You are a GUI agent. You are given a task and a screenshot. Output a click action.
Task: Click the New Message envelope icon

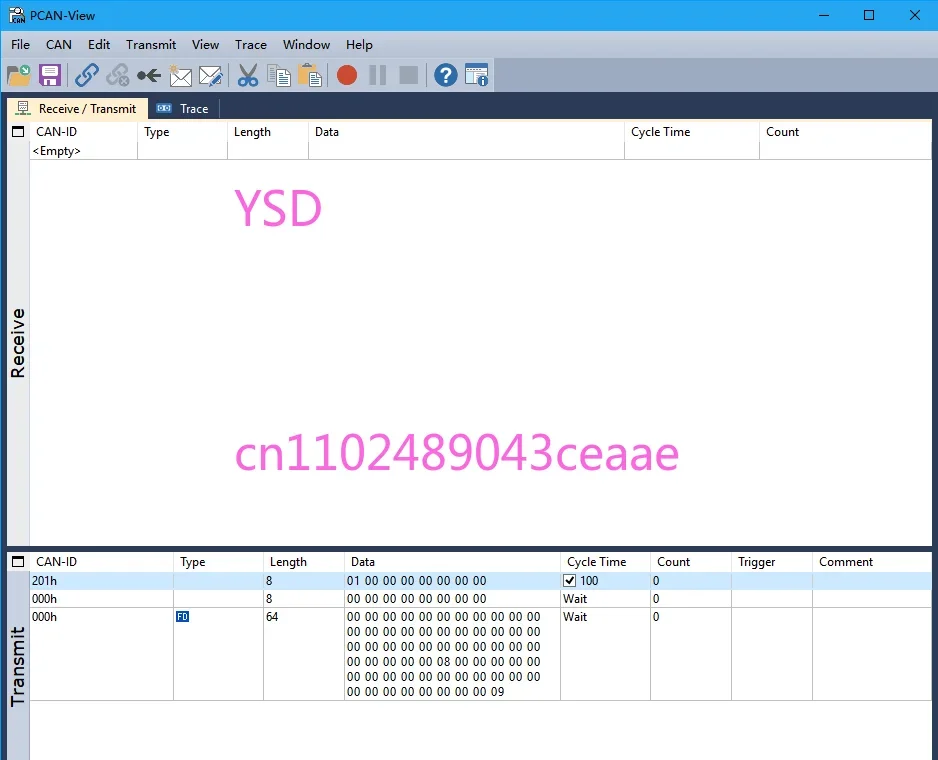(180, 75)
